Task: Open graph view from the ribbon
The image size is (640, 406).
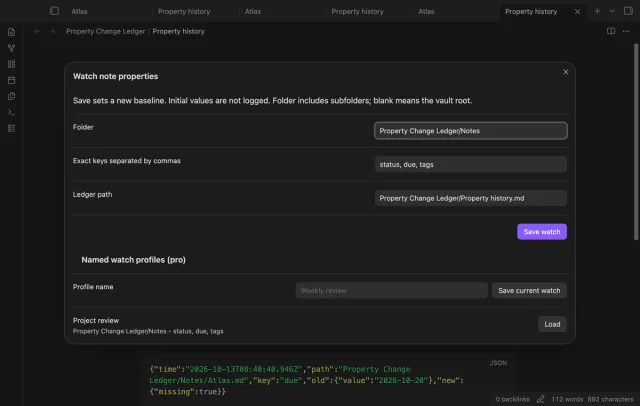Action: tap(11, 48)
